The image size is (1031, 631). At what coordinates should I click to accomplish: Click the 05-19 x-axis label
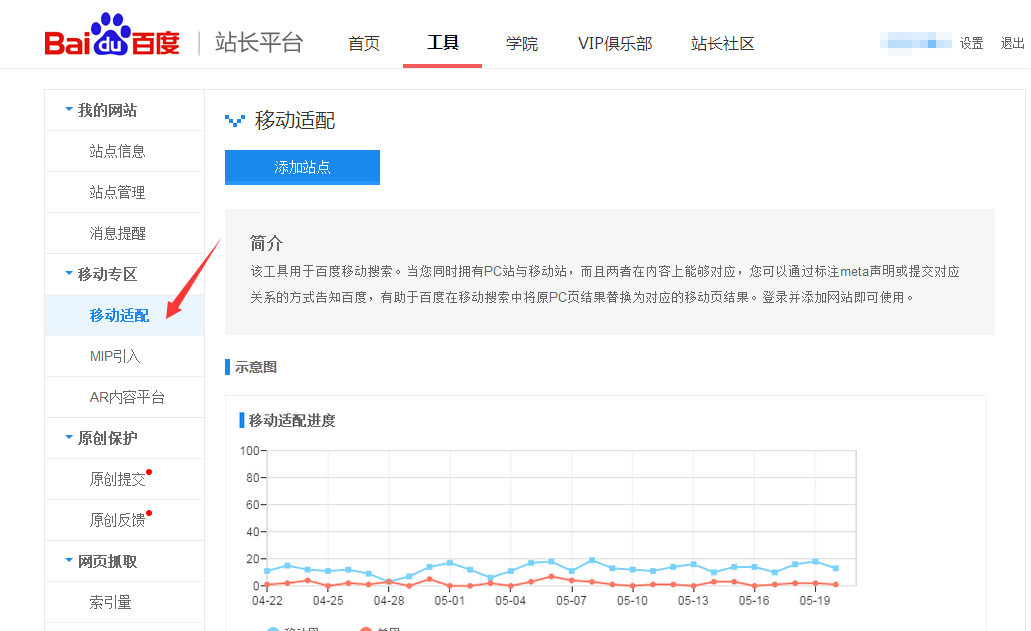pyautogui.click(x=815, y=601)
